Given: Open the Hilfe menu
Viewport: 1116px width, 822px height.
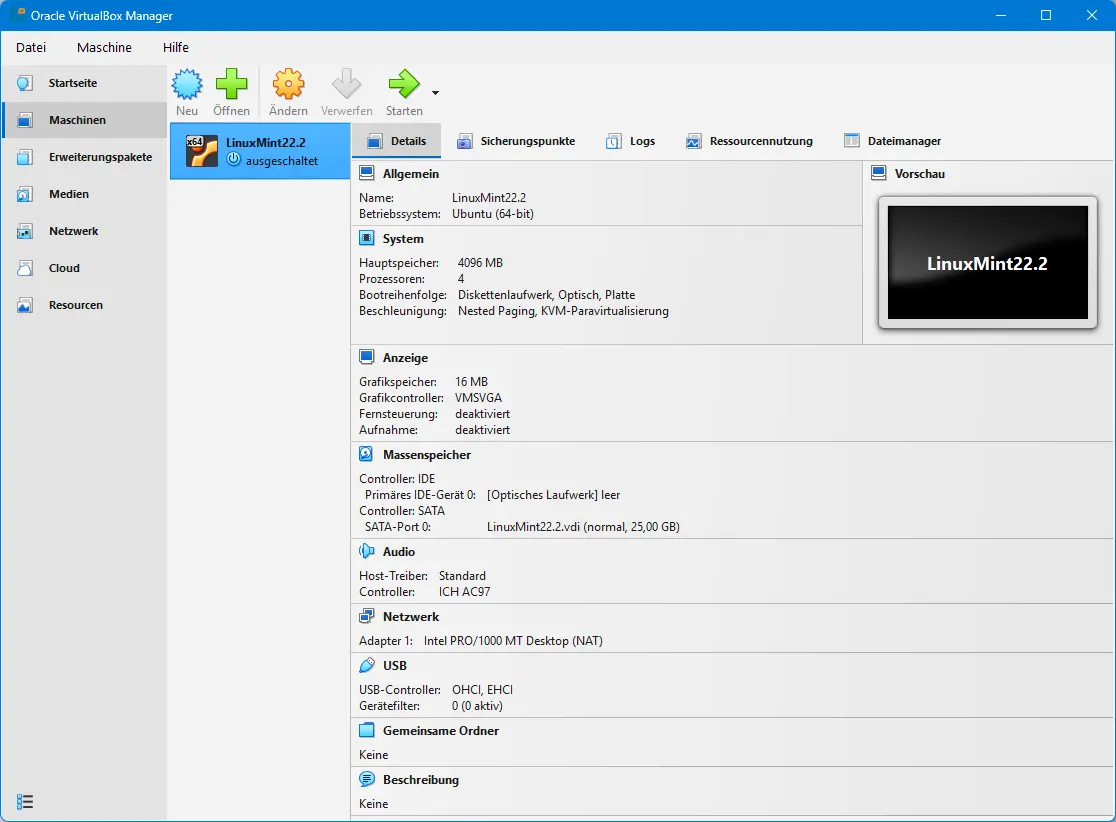Looking at the screenshot, I should (176, 47).
